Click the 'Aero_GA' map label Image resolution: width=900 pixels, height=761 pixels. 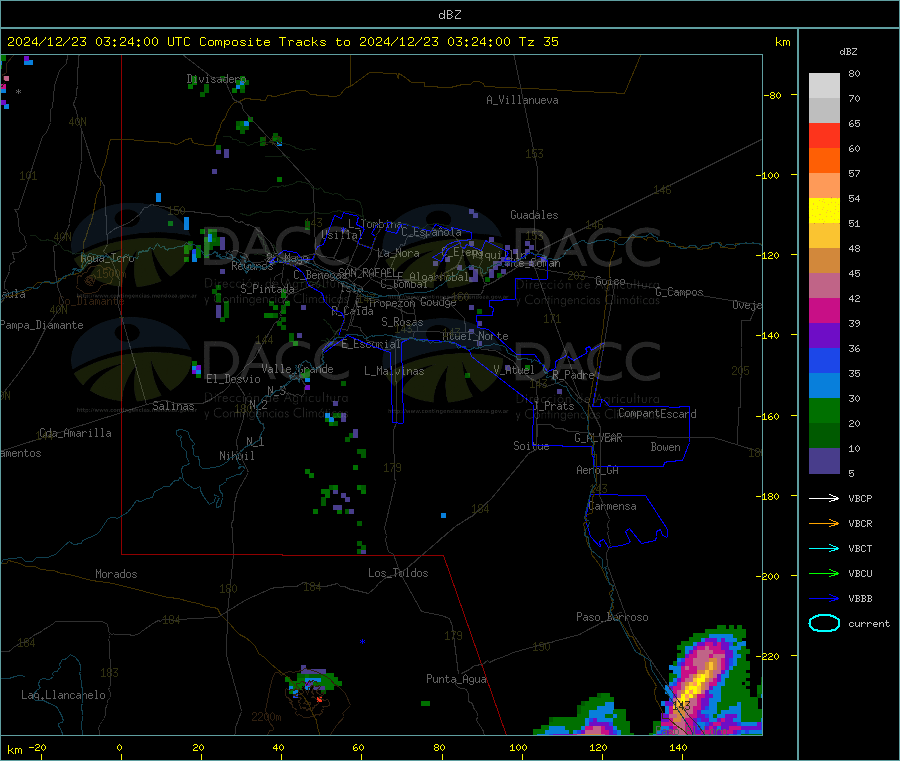pyautogui.click(x=597, y=470)
